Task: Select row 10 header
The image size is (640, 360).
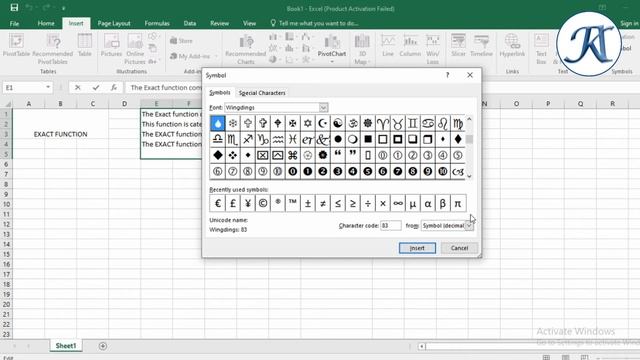Action: tap(6, 204)
